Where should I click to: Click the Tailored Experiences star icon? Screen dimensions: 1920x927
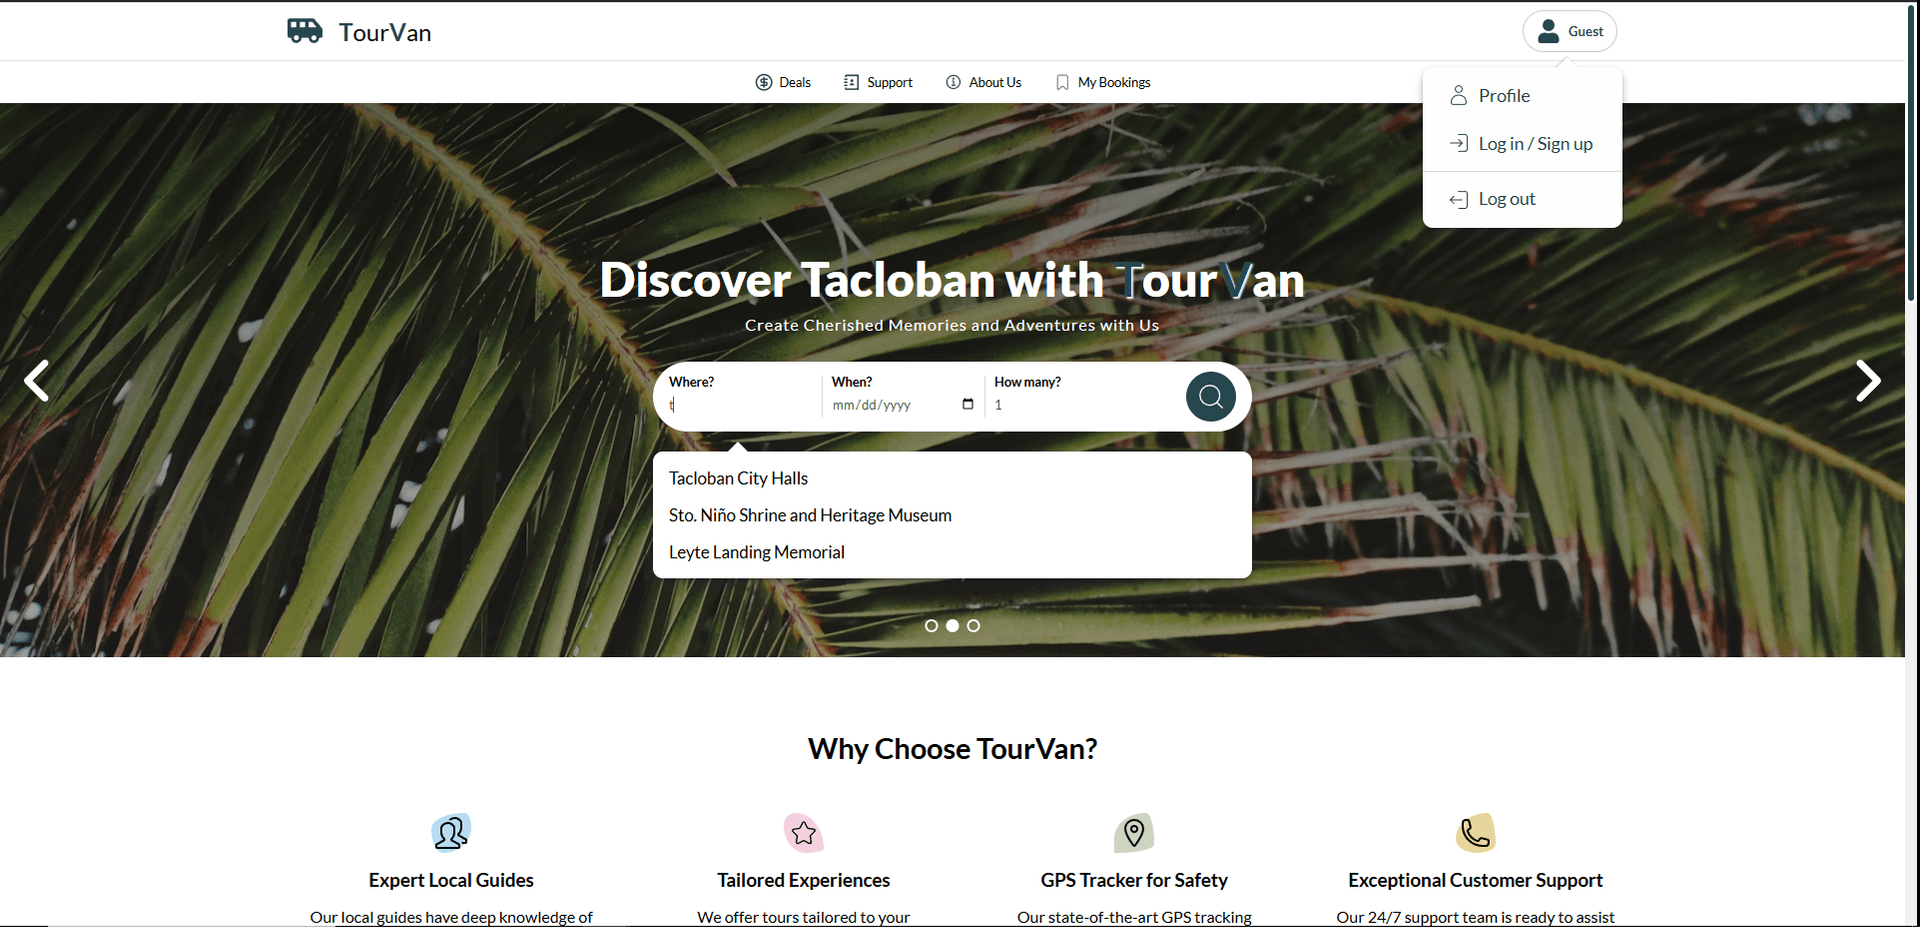pos(803,832)
